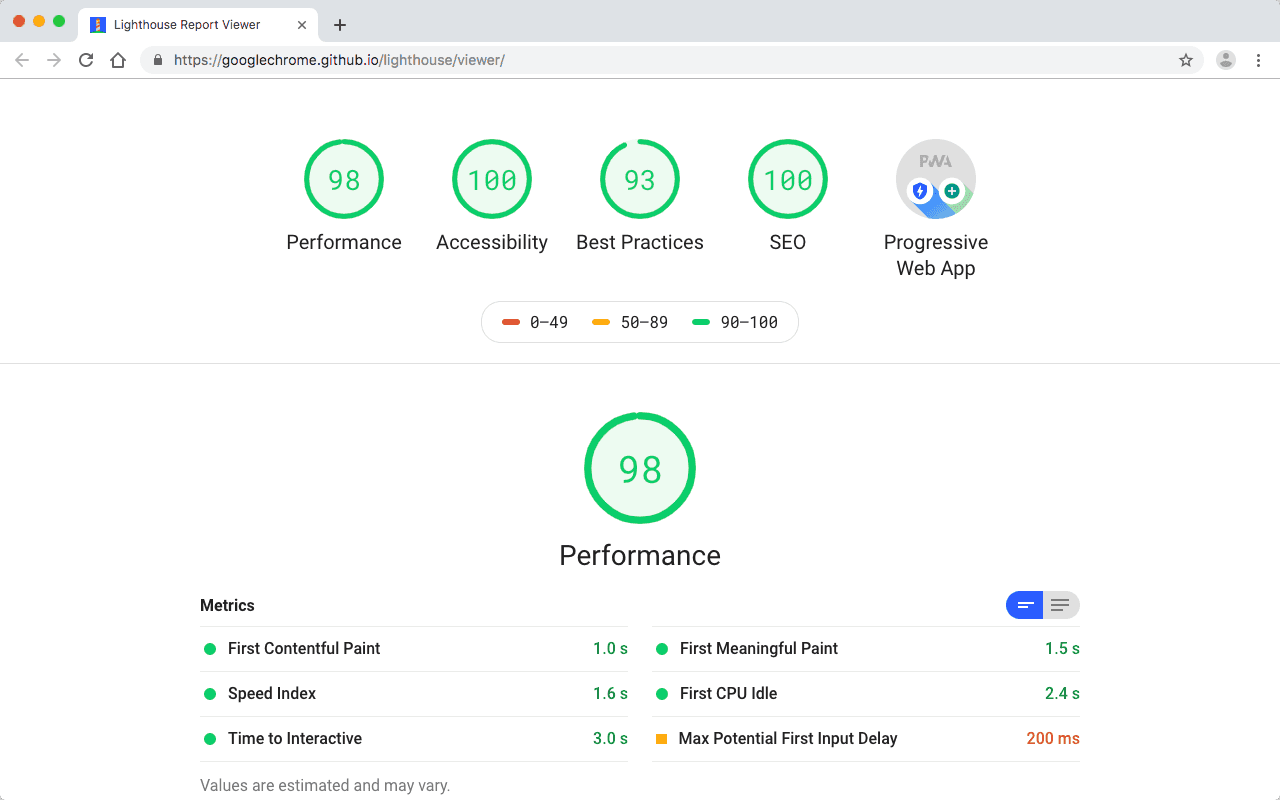Reload the Lighthouse viewer page

[x=86, y=60]
